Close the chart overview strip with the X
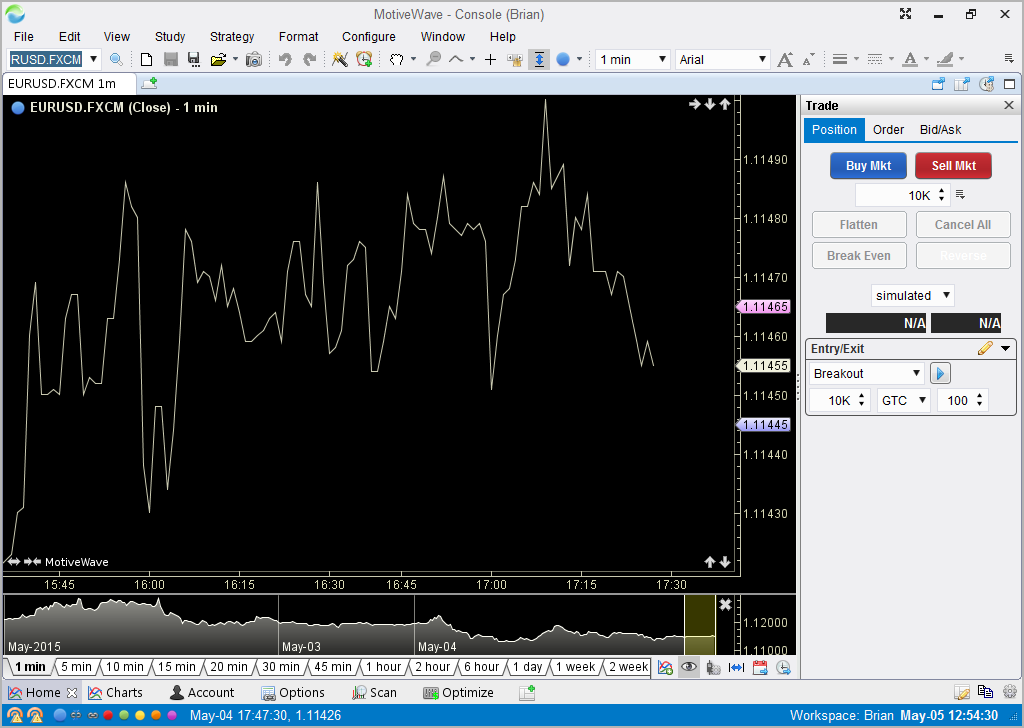This screenshot has height=728, width=1024. [725, 605]
